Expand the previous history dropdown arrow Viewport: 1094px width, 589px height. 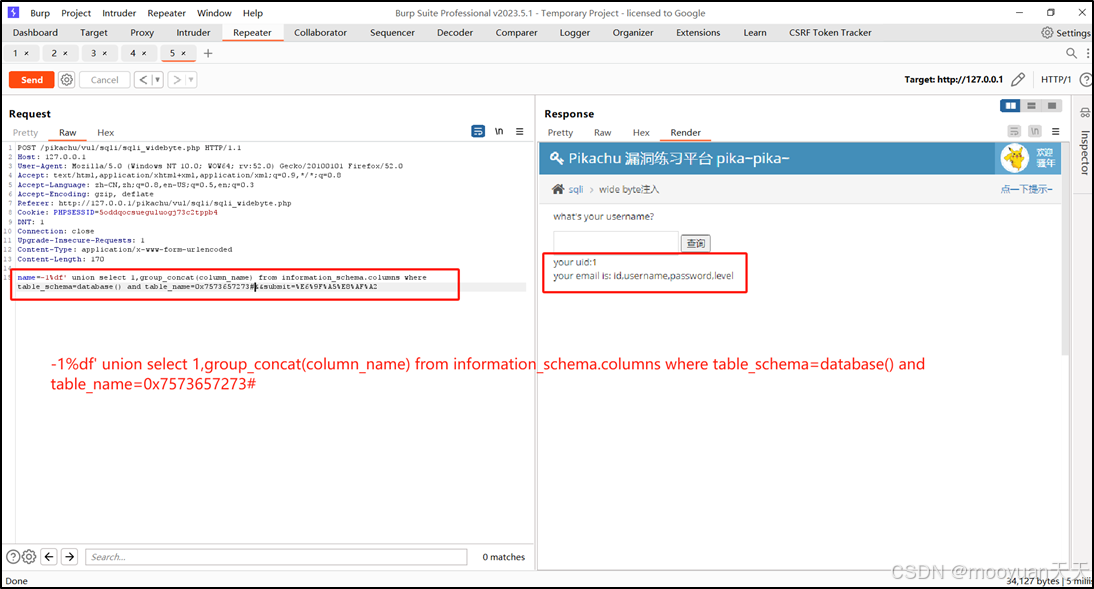coord(158,80)
